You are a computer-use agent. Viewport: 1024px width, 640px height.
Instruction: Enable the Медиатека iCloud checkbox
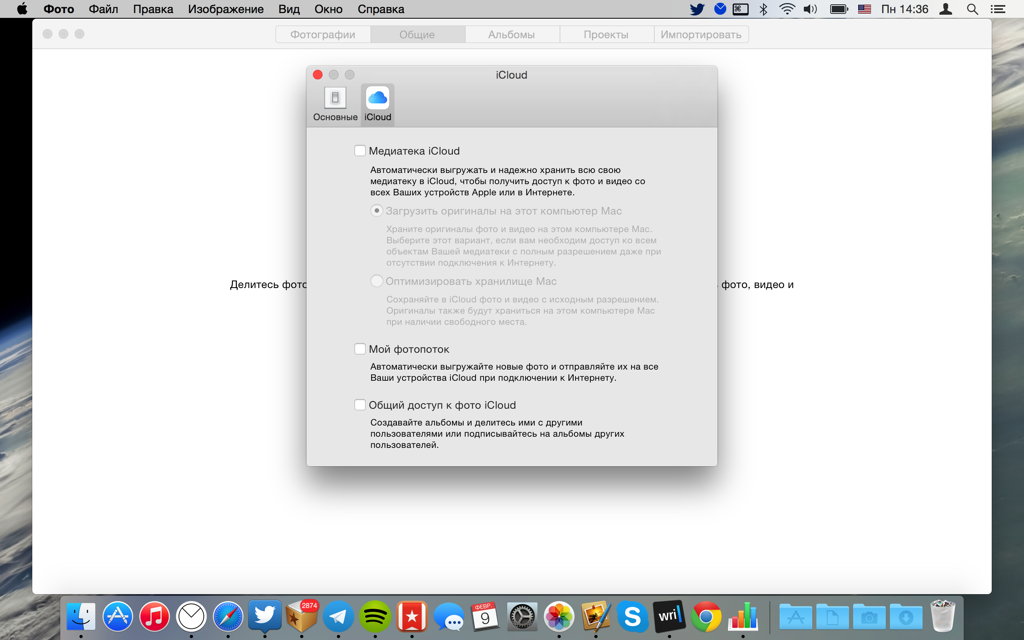[x=360, y=151]
